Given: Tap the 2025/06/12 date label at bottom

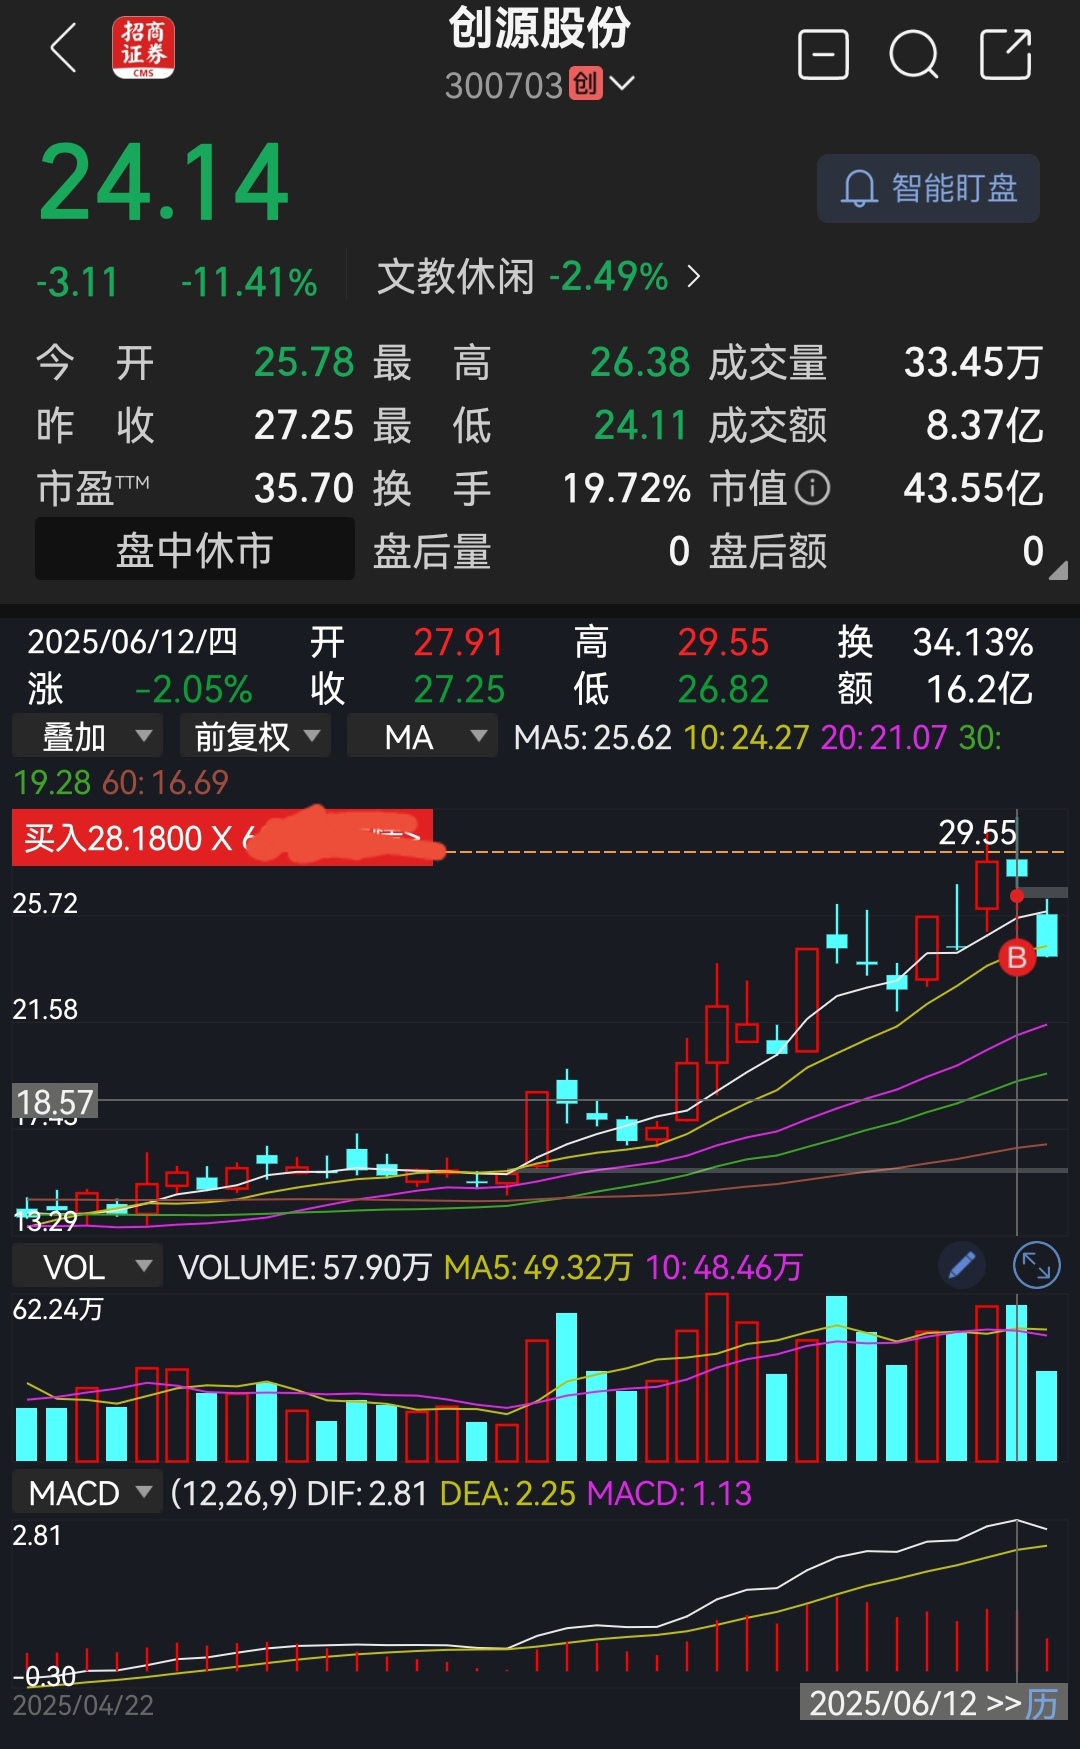Looking at the screenshot, I should coord(893,1703).
